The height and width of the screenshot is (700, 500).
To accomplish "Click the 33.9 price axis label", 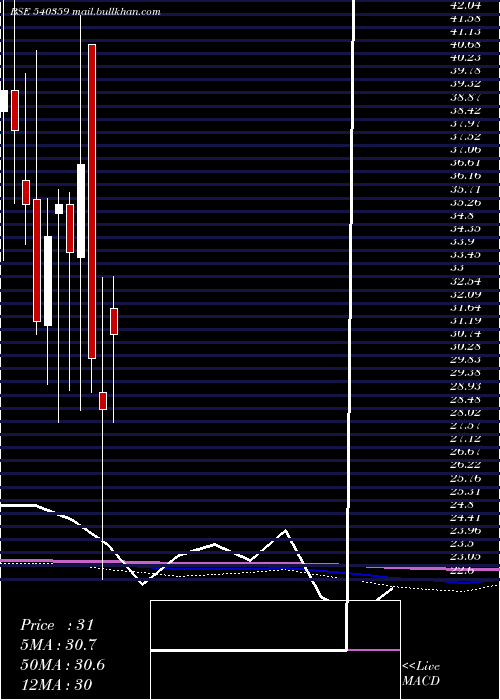I will (x=462, y=242).
